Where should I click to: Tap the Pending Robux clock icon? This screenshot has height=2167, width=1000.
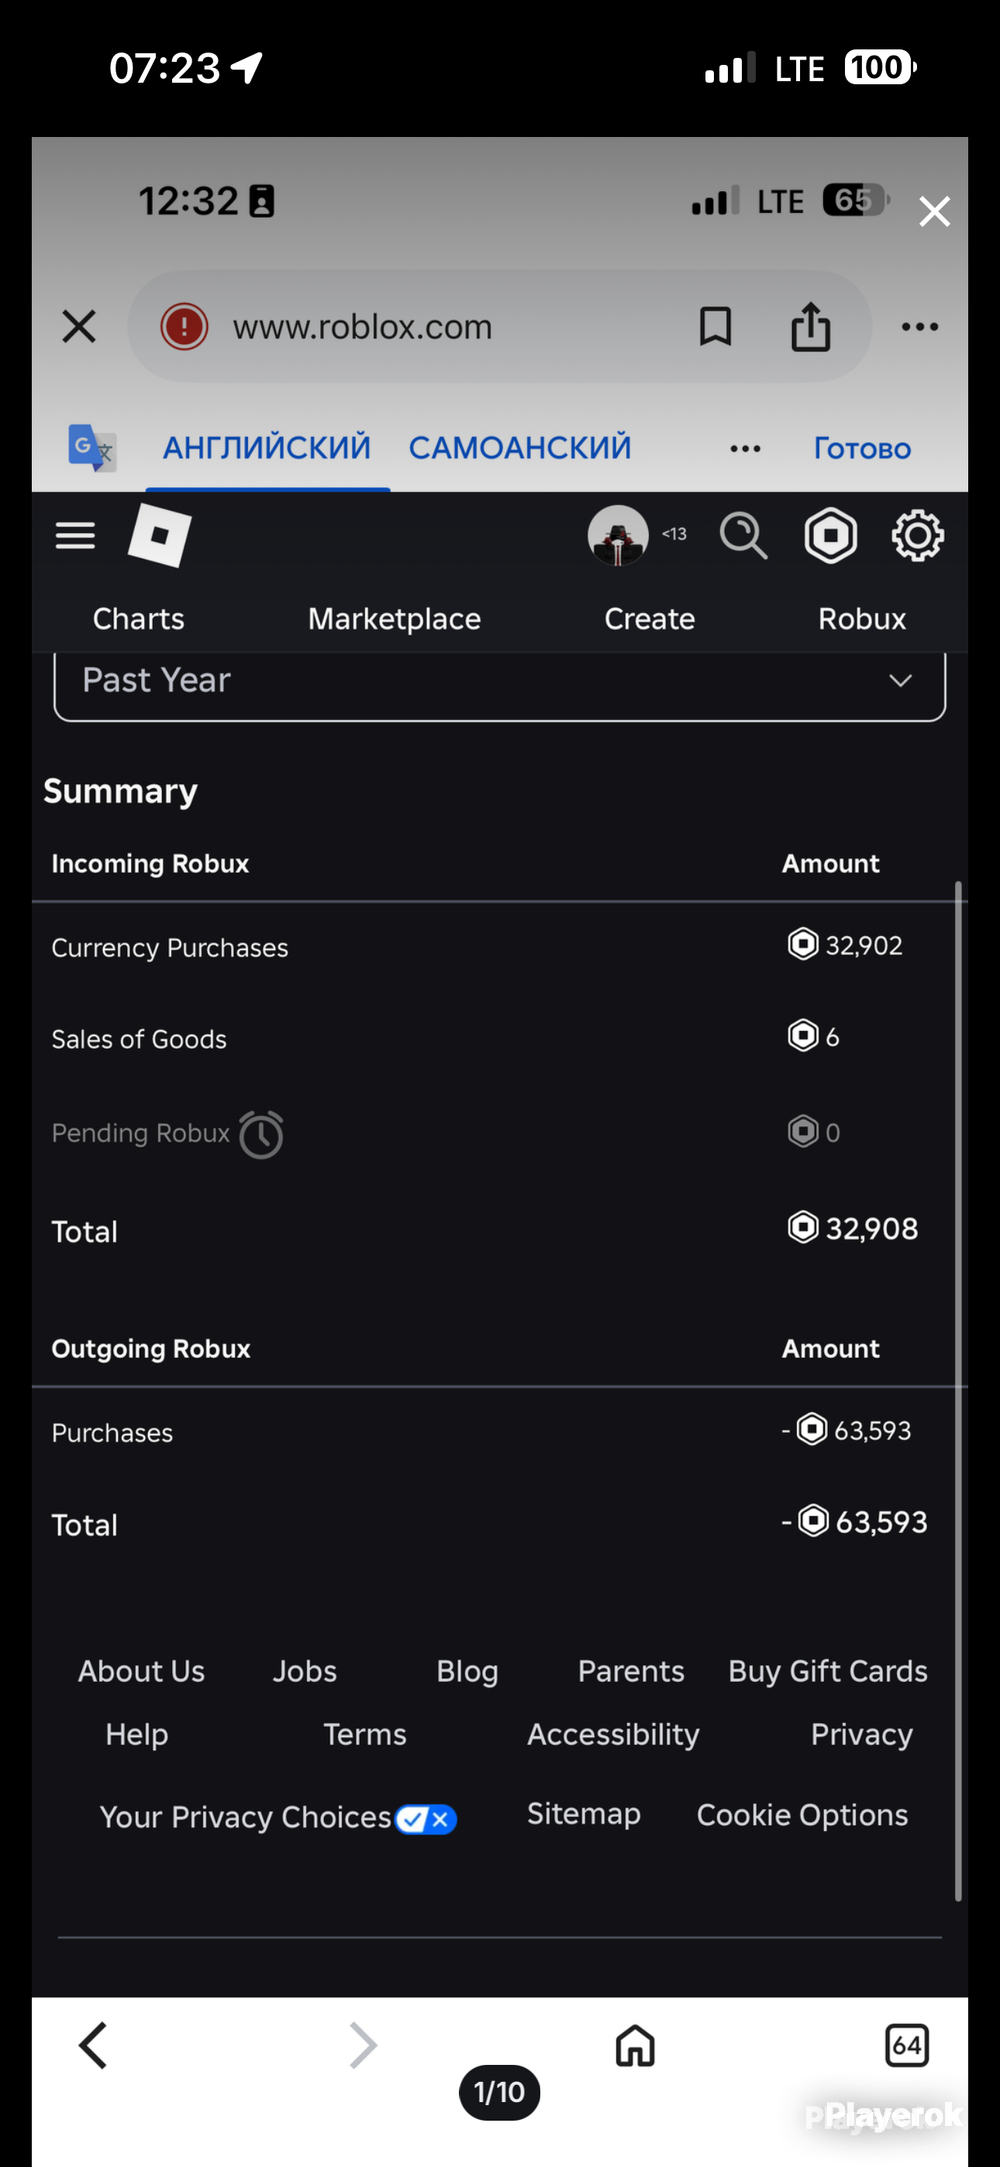pos(261,1135)
